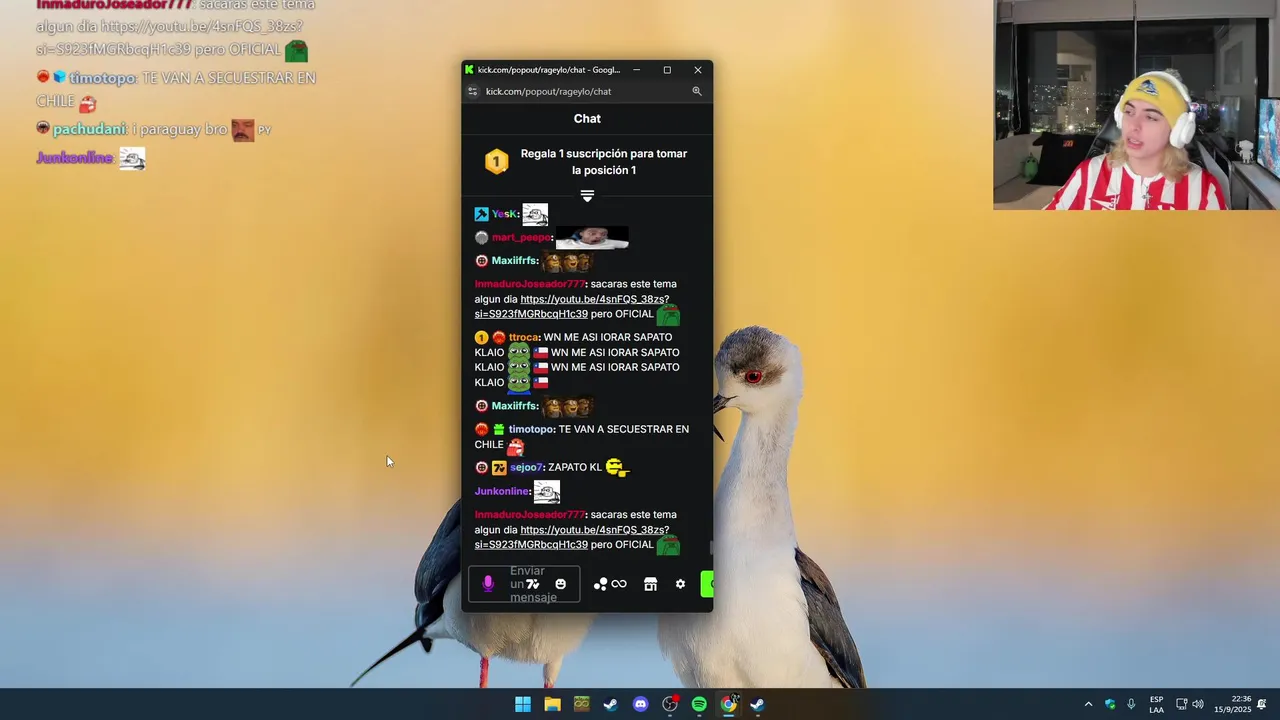The height and width of the screenshot is (720, 1280).
Task: Click the infinity symbol next to points icon
Action: [x=619, y=584]
